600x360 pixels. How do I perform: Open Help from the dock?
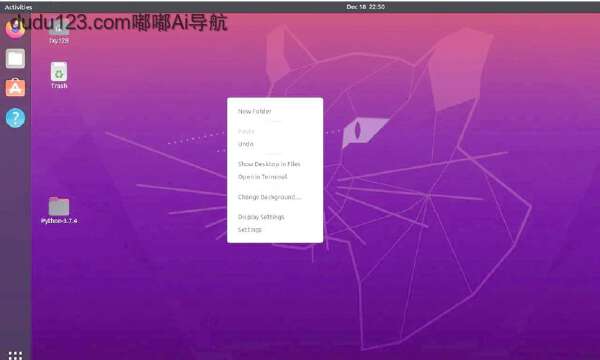pyautogui.click(x=15, y=118)
